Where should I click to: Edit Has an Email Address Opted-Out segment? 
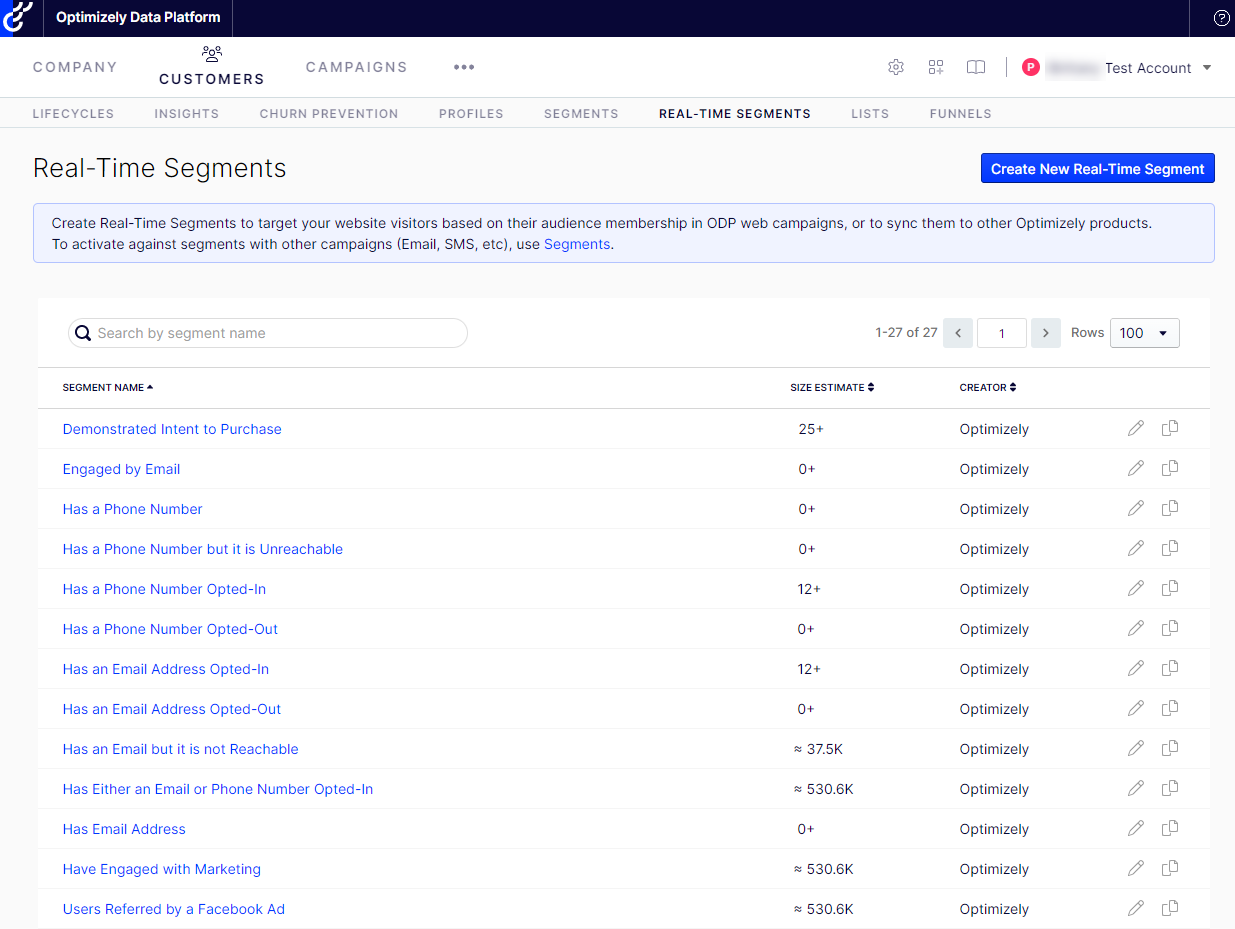pyautogui.click(x=1135, y=709)
